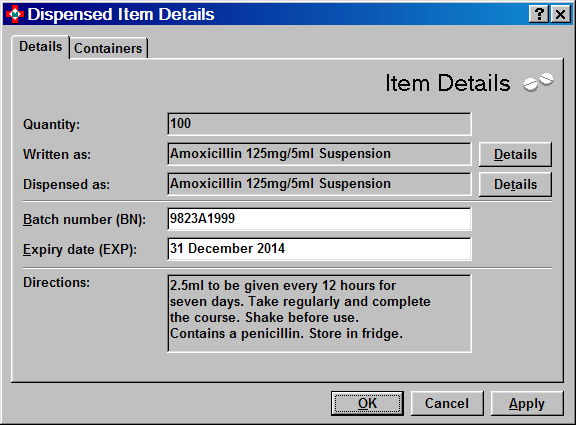Switch to the Containers tab

[108, 48]
